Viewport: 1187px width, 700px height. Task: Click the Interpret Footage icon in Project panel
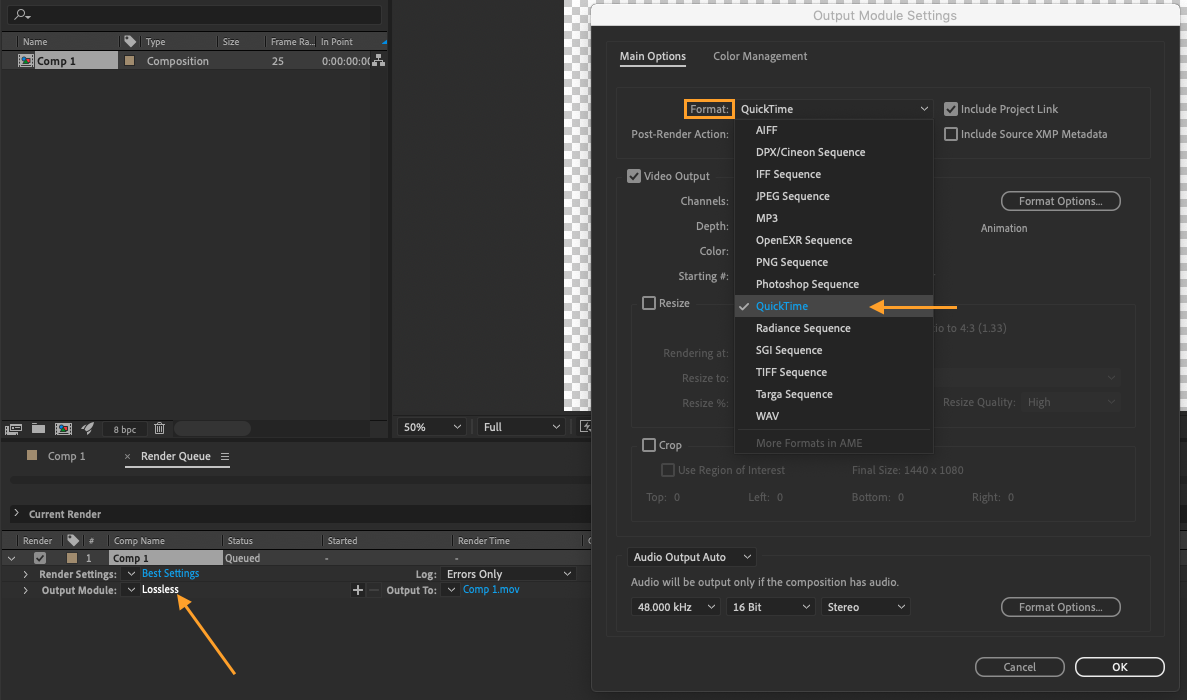pyautogui.click(x=13, y=429)
